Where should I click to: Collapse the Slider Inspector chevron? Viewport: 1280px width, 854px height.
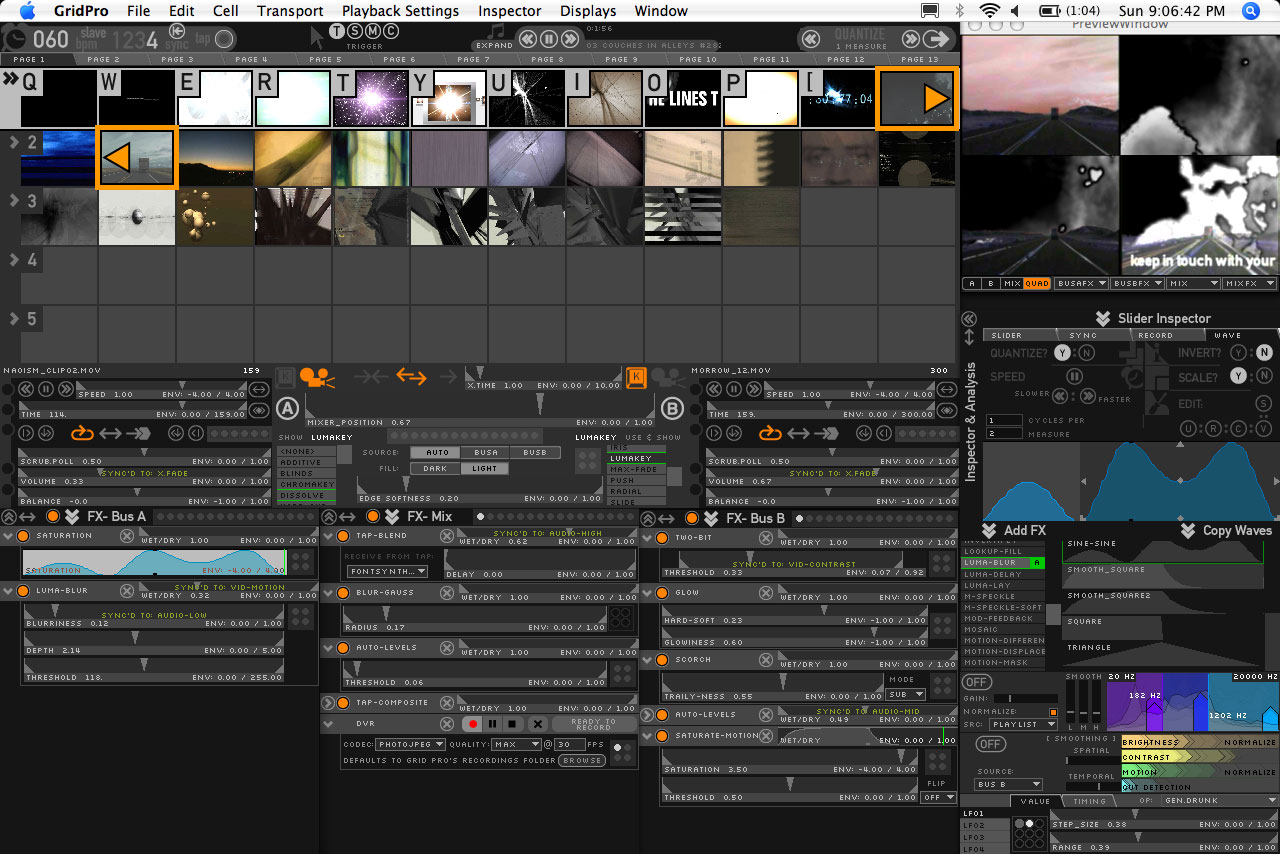tap(1103, 318)
